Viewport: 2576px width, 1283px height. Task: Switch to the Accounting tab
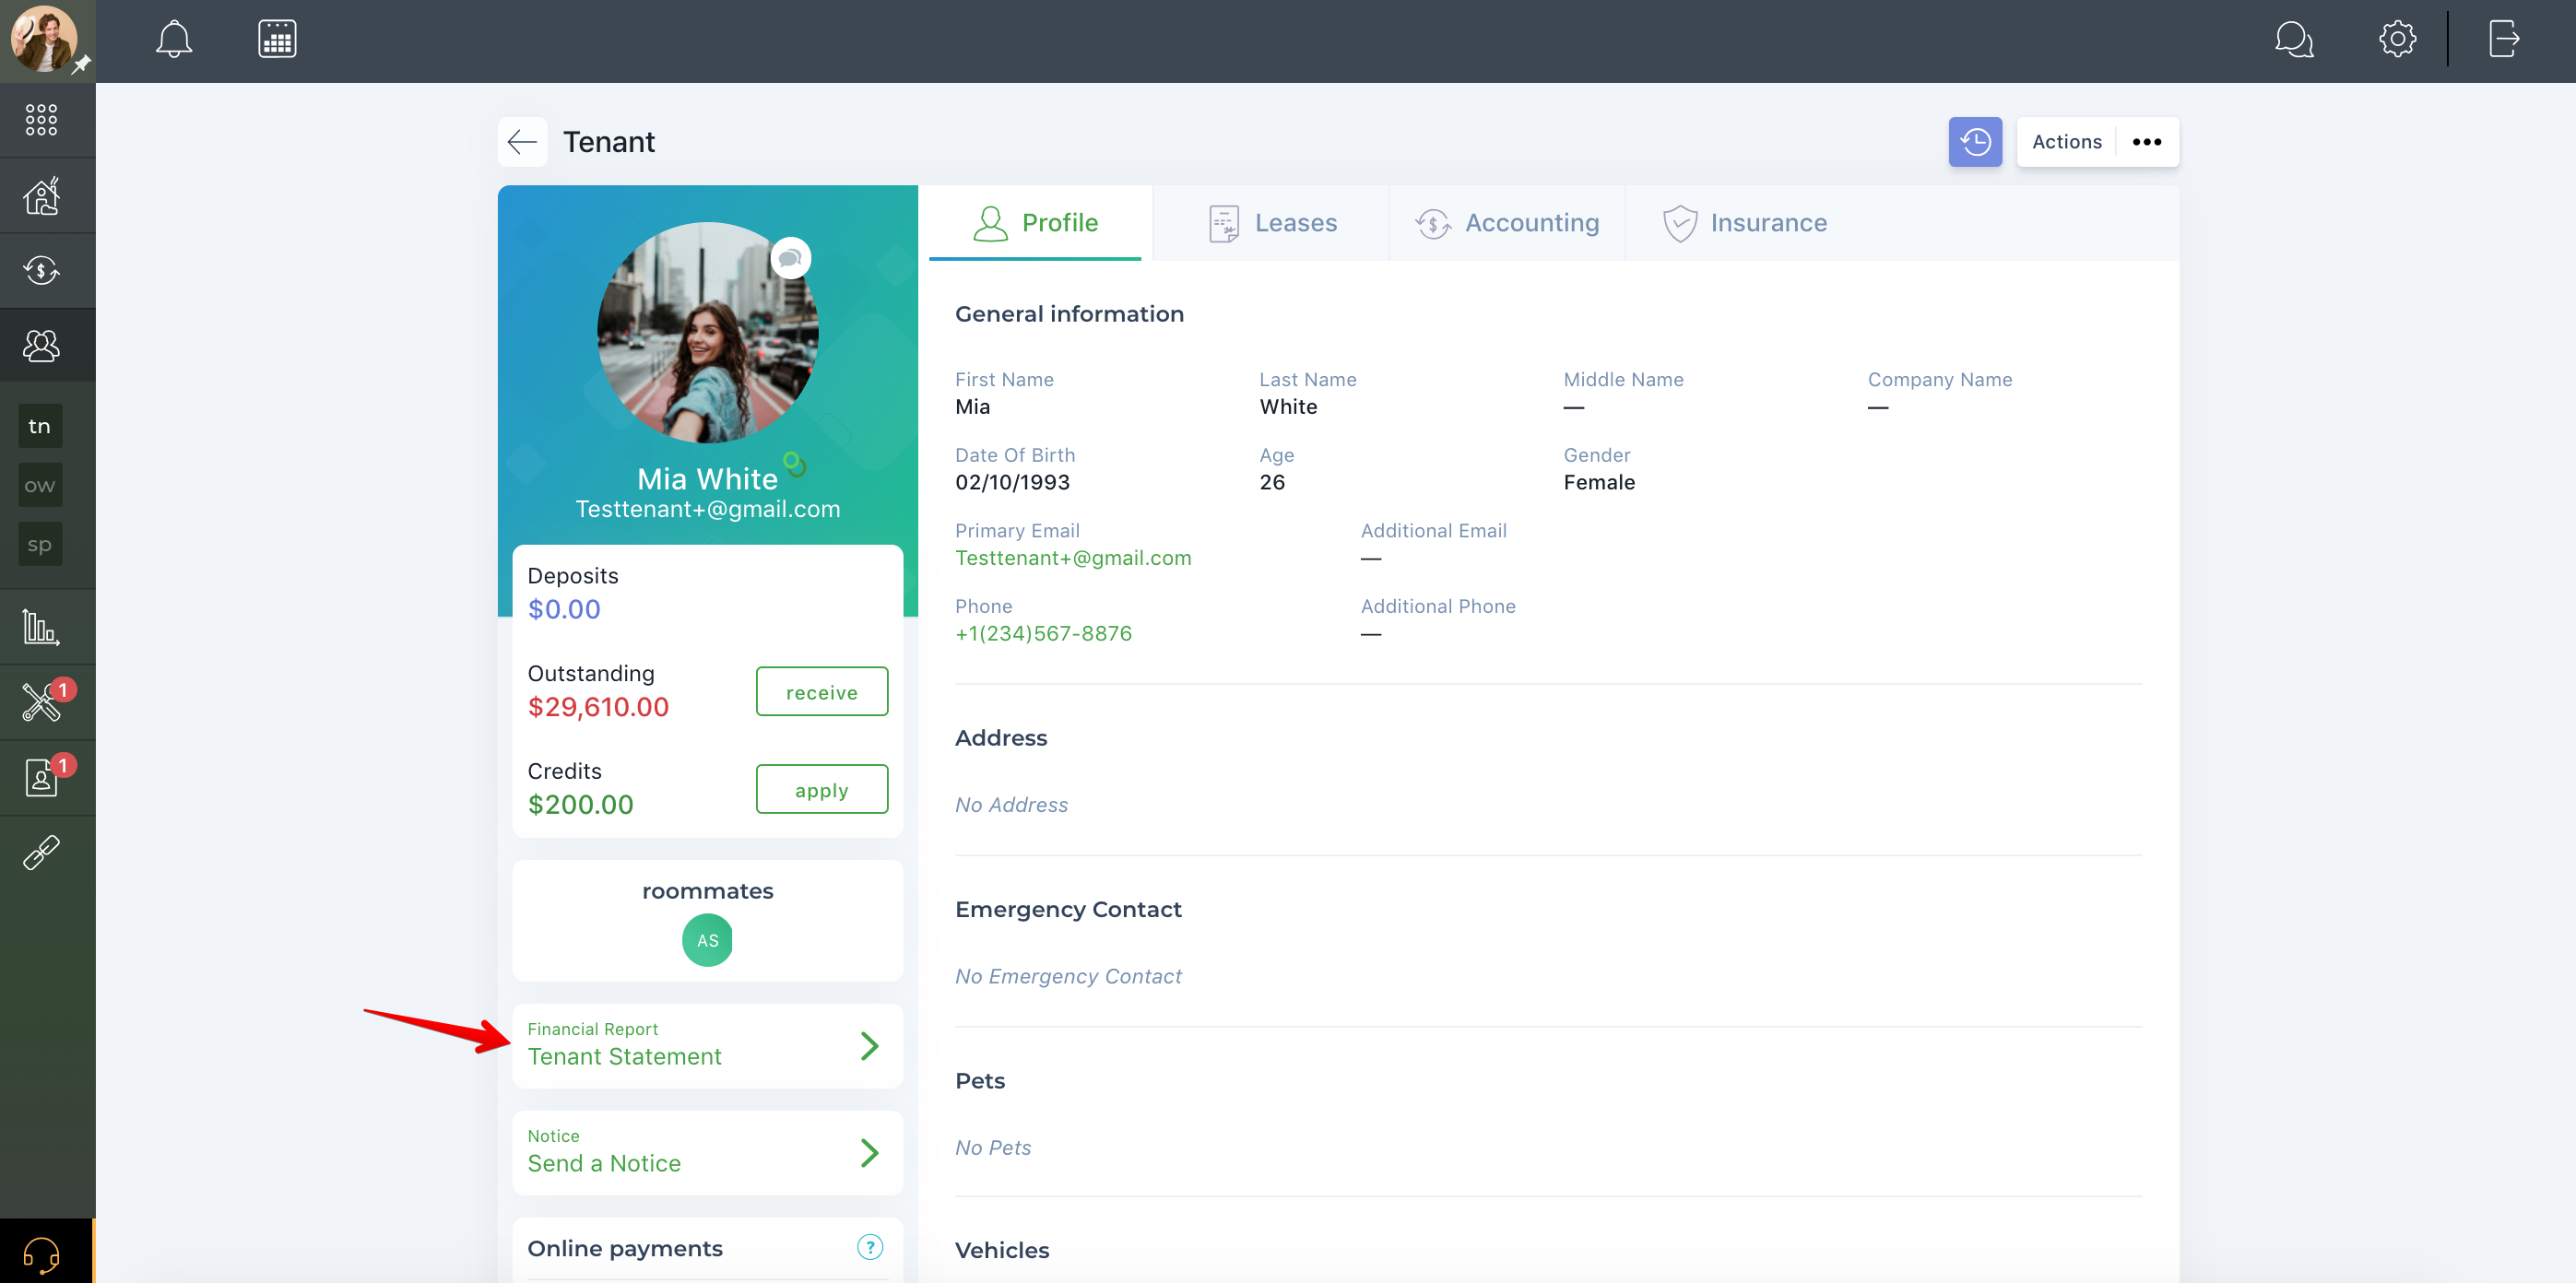[1507, 222]
